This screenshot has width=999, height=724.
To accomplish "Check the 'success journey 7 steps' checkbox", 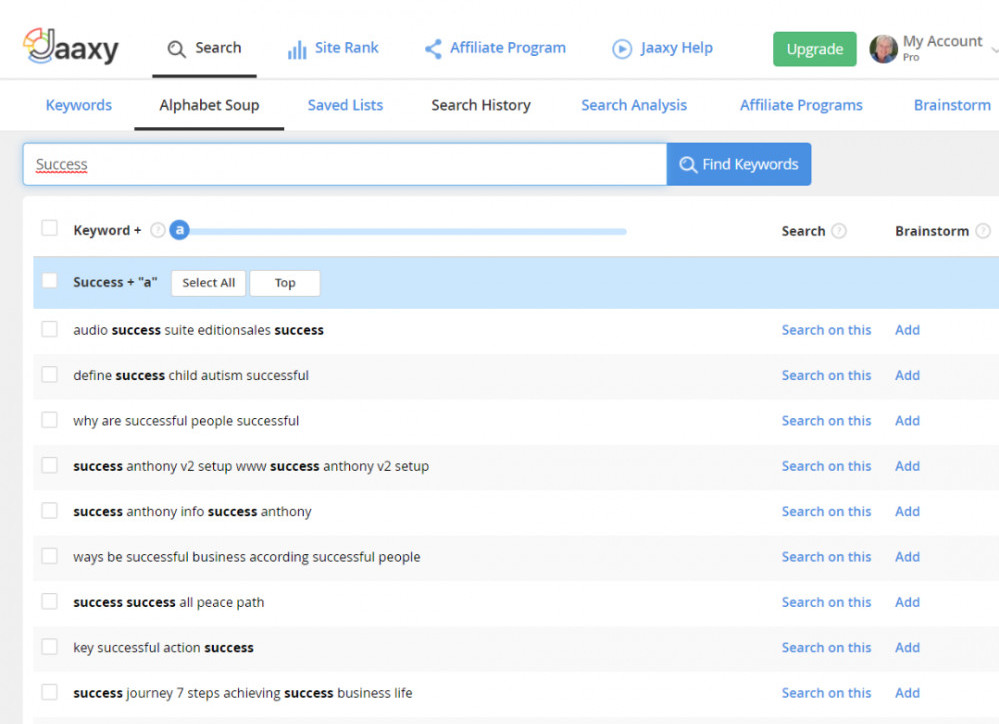I will [49, 691].
